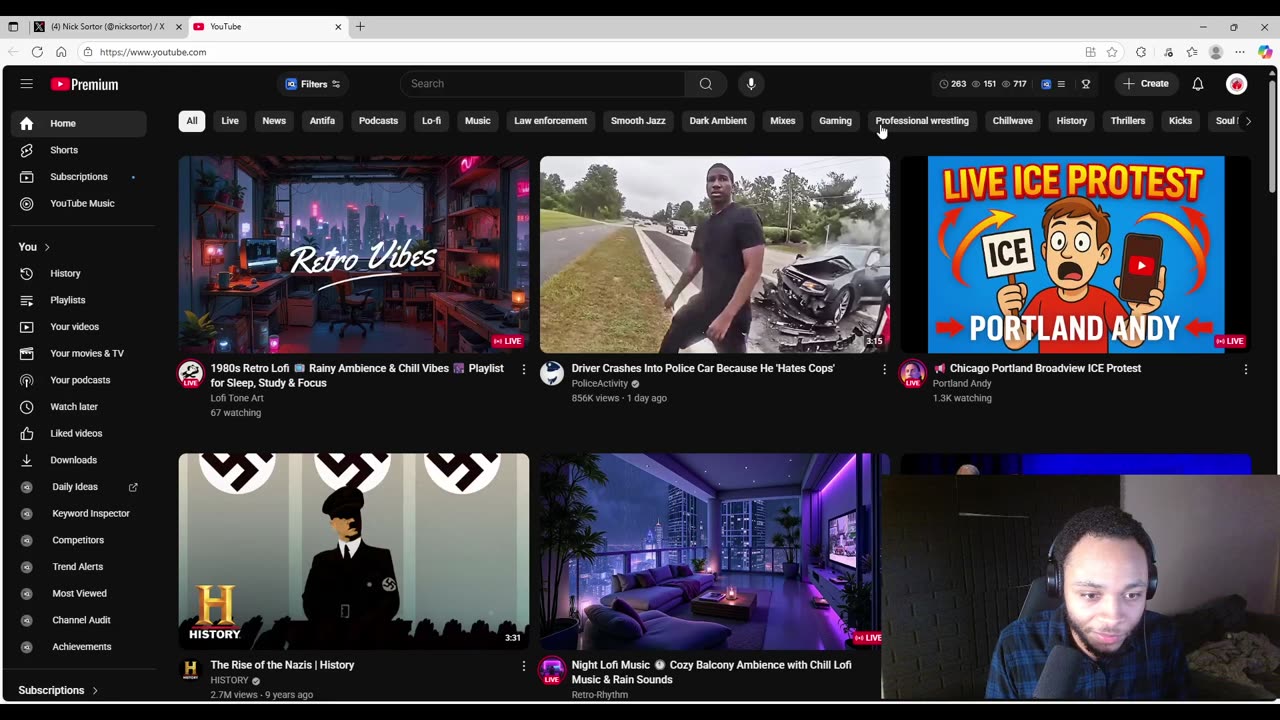Select the Smooth Jazz category chip

tap(638, 121)
